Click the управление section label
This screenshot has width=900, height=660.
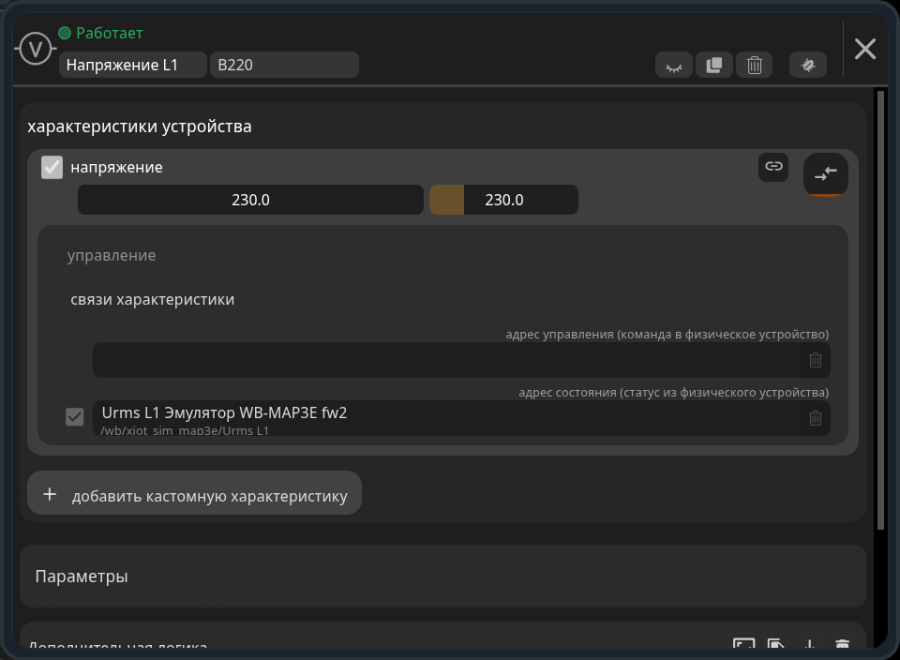[111, 255]
